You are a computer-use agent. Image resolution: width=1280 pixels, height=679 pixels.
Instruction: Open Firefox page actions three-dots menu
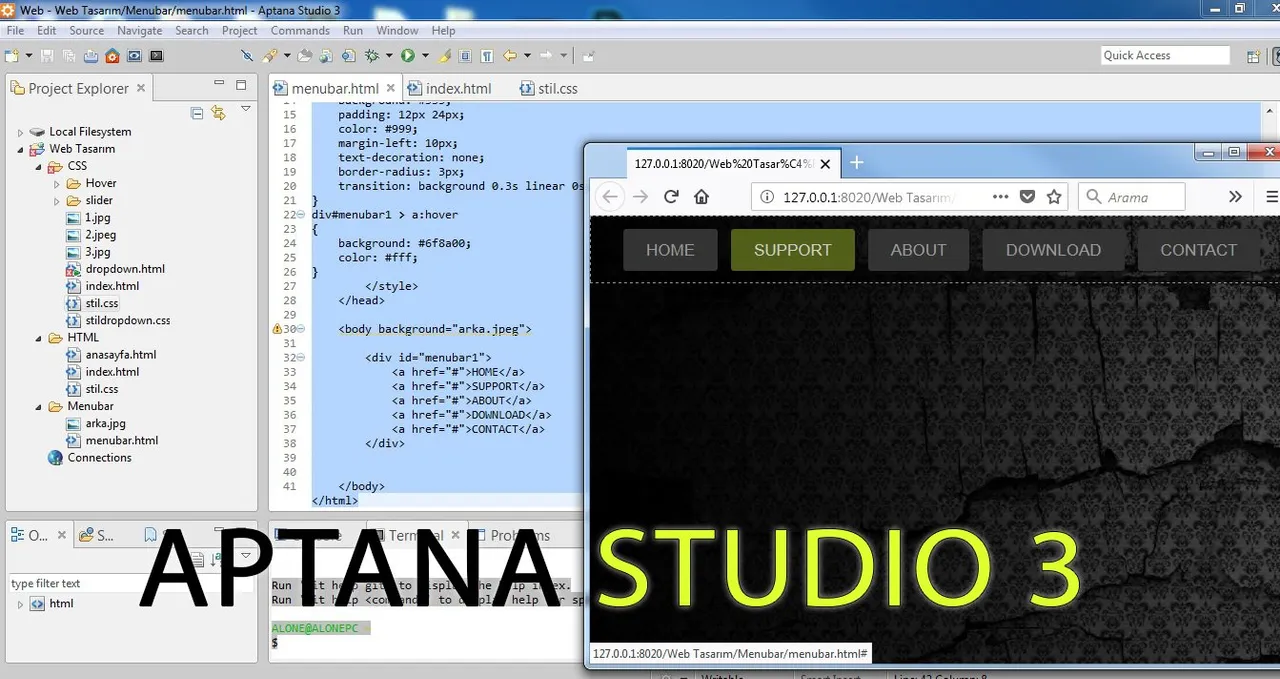click(1000, 197)
